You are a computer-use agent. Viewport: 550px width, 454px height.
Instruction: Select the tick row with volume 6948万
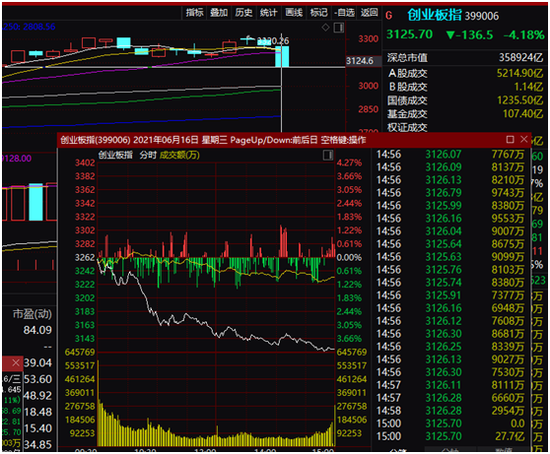pos(450,308)
